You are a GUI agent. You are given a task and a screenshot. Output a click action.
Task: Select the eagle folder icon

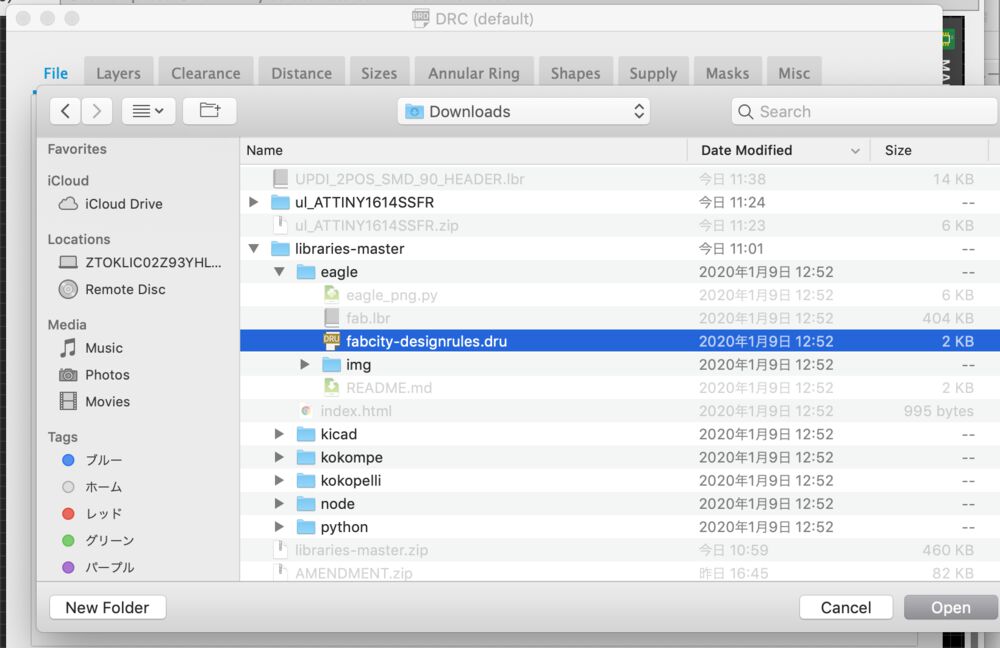(306, 272)
